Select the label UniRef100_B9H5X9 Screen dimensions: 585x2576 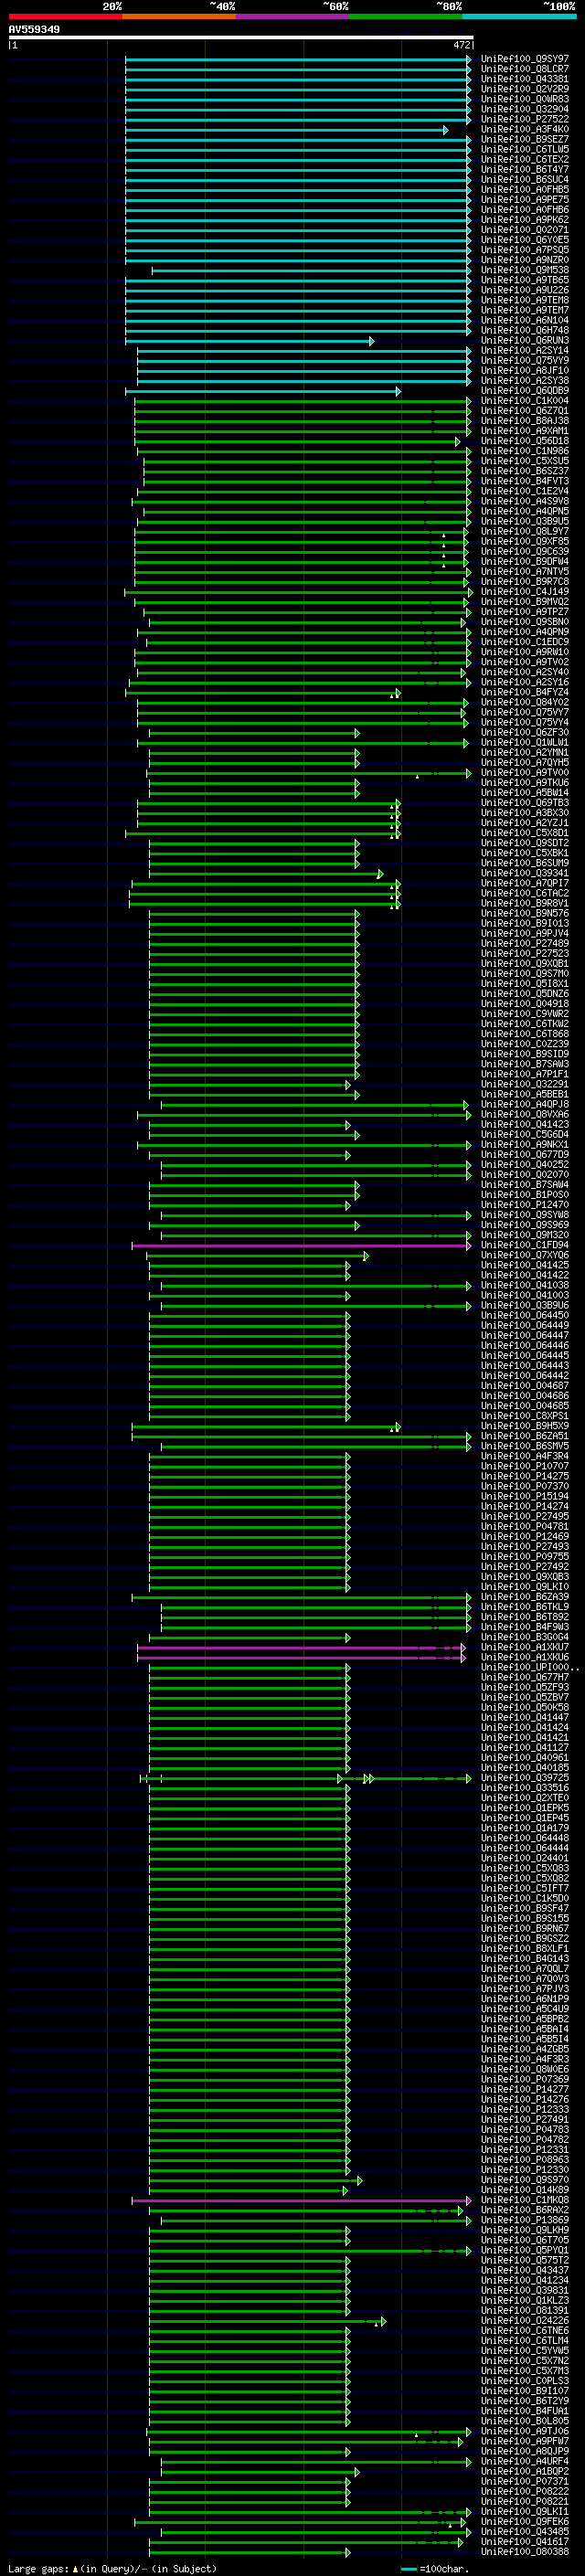pyautogui.click(x=525, y=1427)
